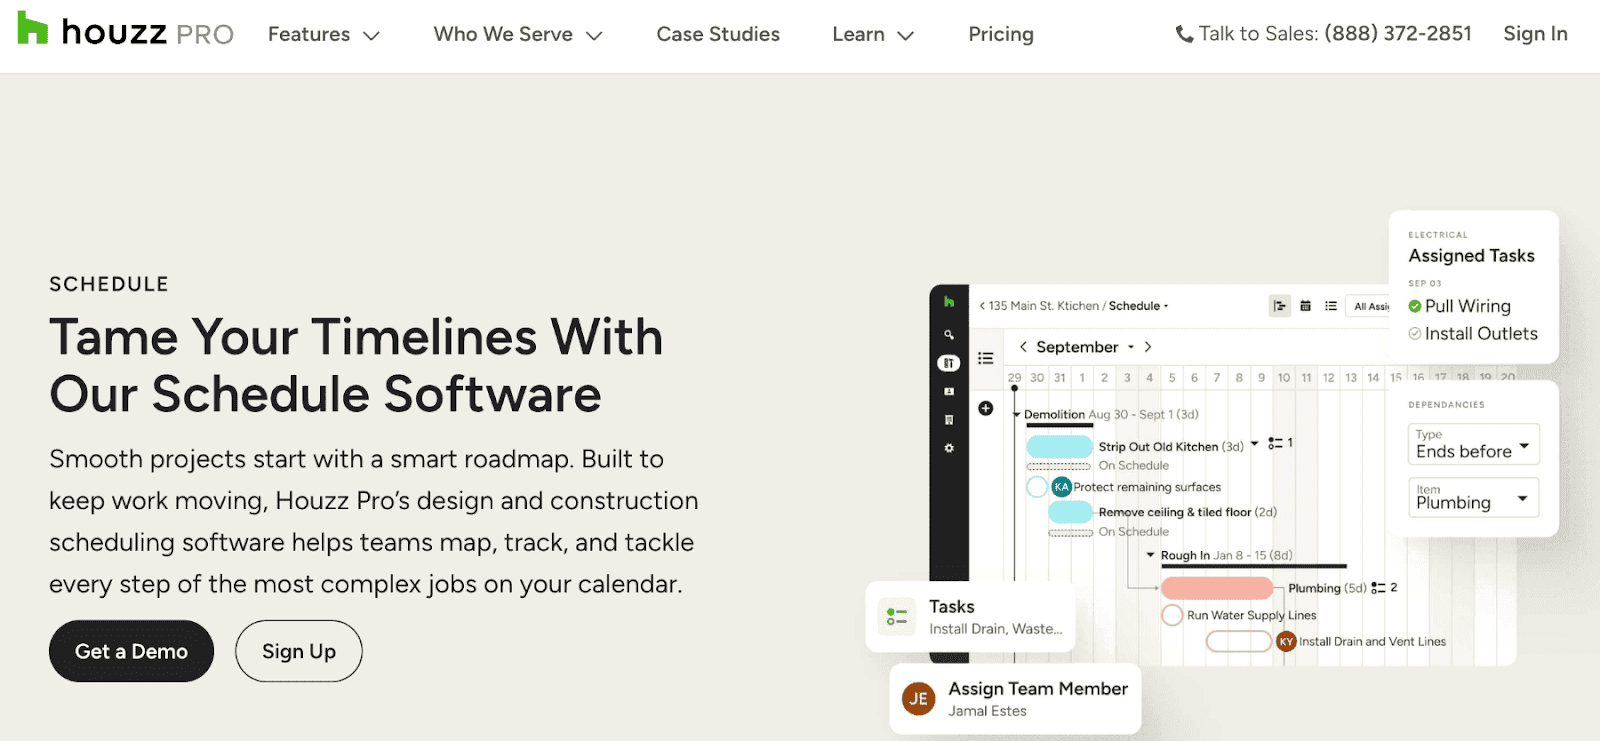Open the Pricing menu item
1600x741 pixels.
pos(1001,34)
